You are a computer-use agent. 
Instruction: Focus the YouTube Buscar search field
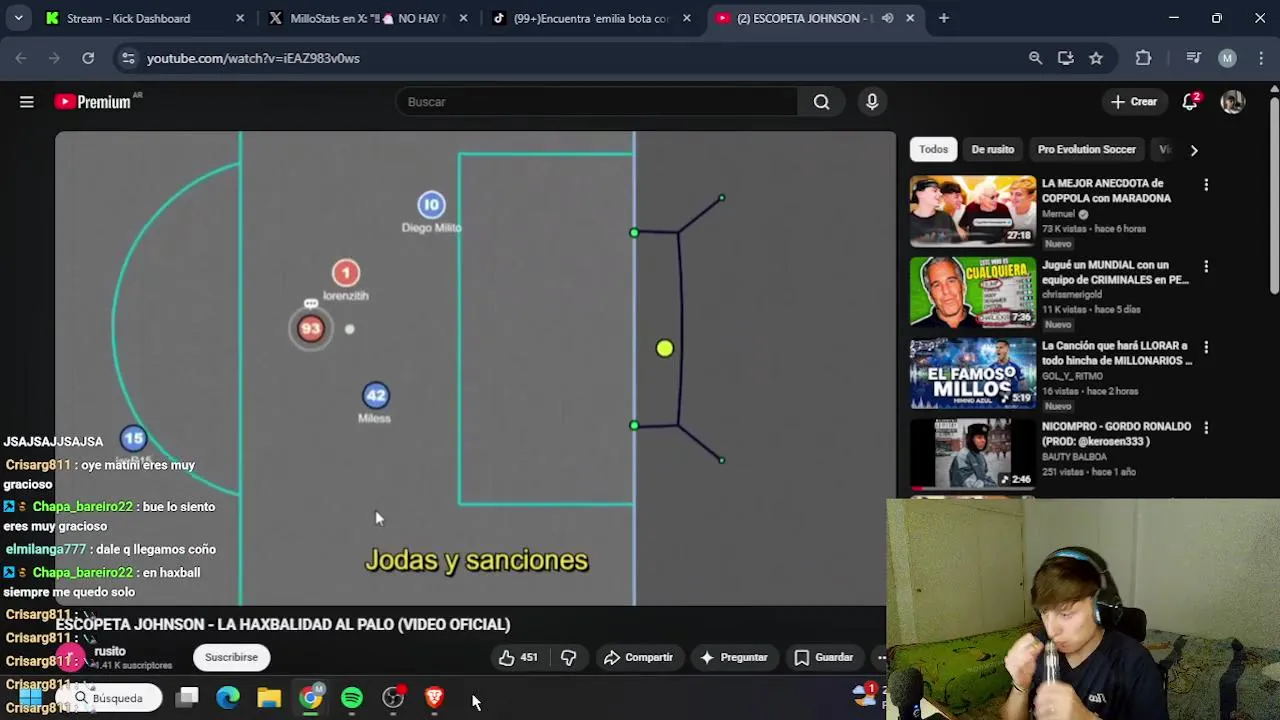coord(596,102)
